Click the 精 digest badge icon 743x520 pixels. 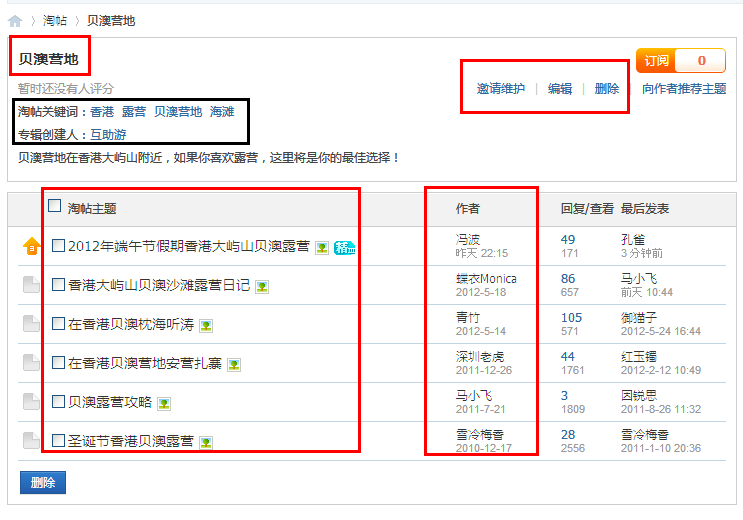[344, 247]
